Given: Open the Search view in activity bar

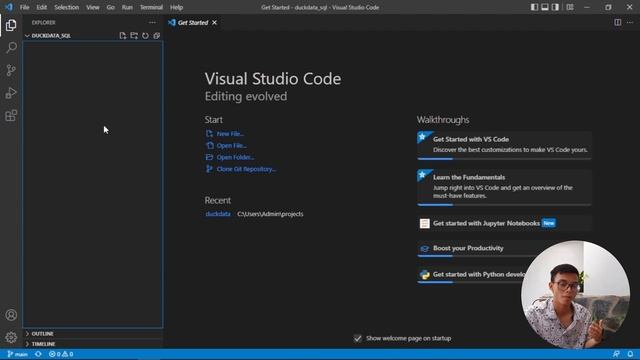Looking at the screenshot, I should [x=11, y=48].
